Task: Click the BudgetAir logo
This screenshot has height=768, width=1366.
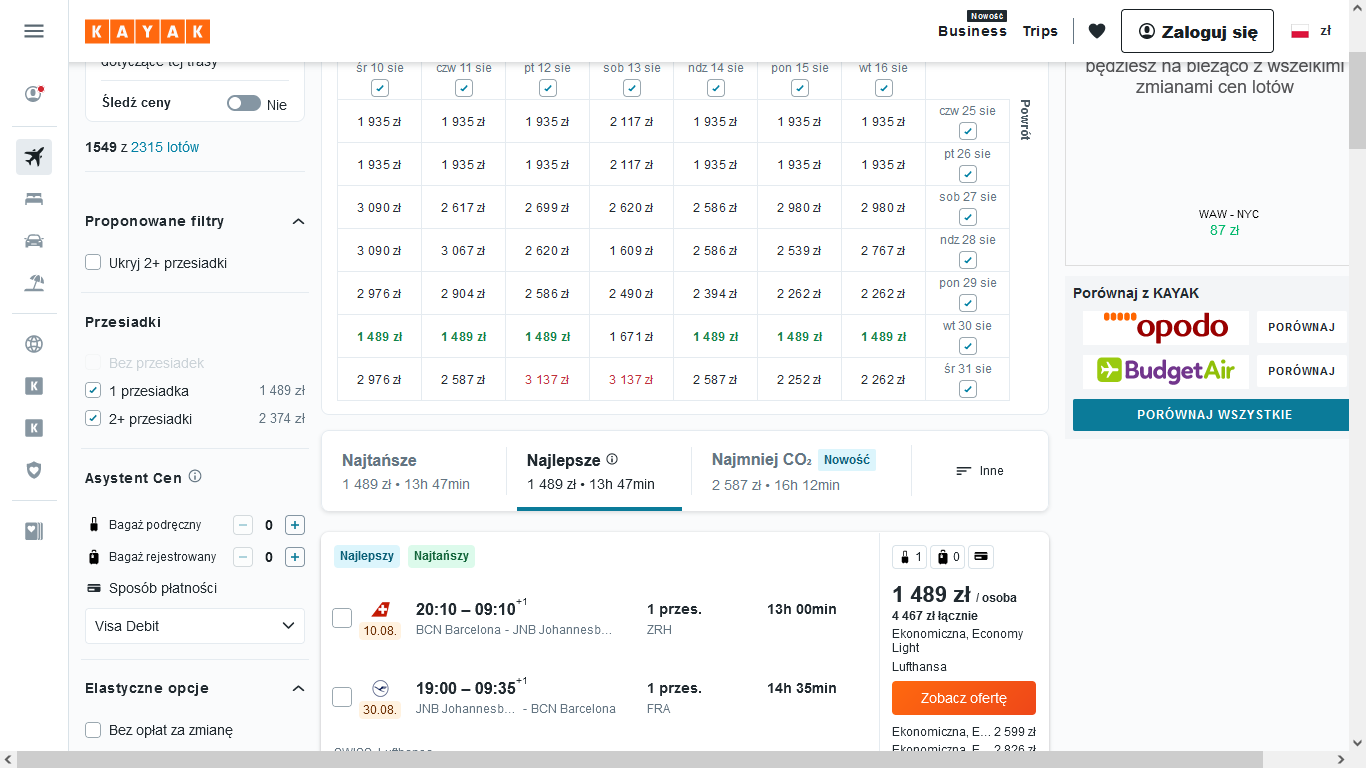Action: pyautogui.click(x=1166, y=371)
